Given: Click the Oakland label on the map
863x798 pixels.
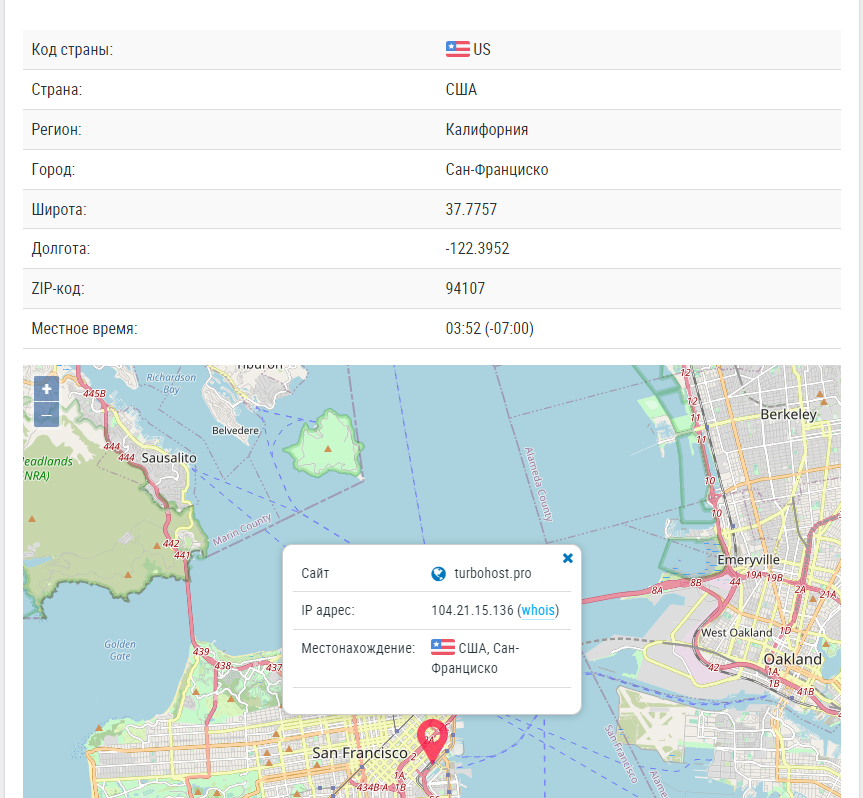Looking at the screenshot, I should pos(792,659).
